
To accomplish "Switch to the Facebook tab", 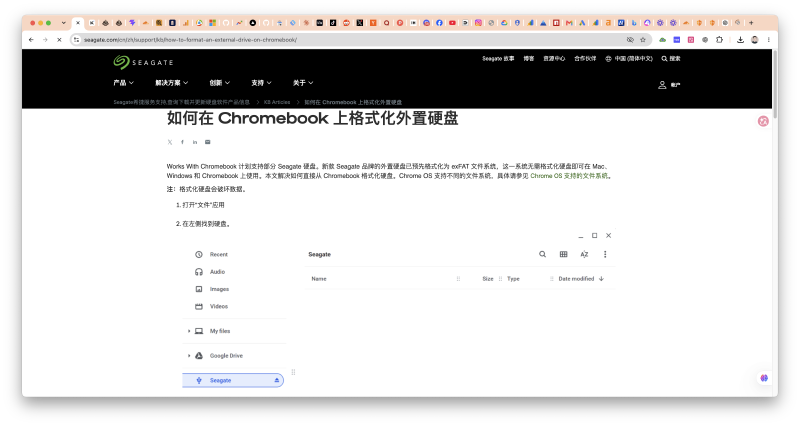I will pyautogui.click(x=439, y=22).
